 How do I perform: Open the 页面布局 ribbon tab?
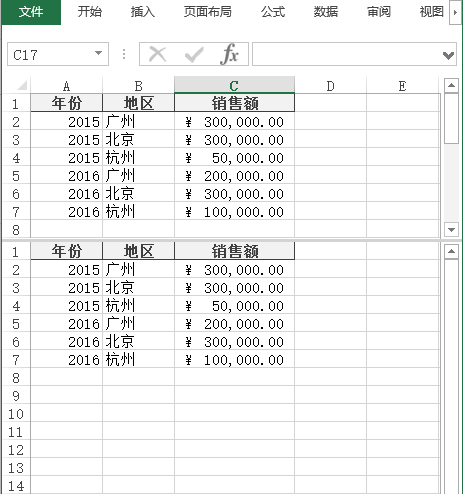tap(208, 12)
